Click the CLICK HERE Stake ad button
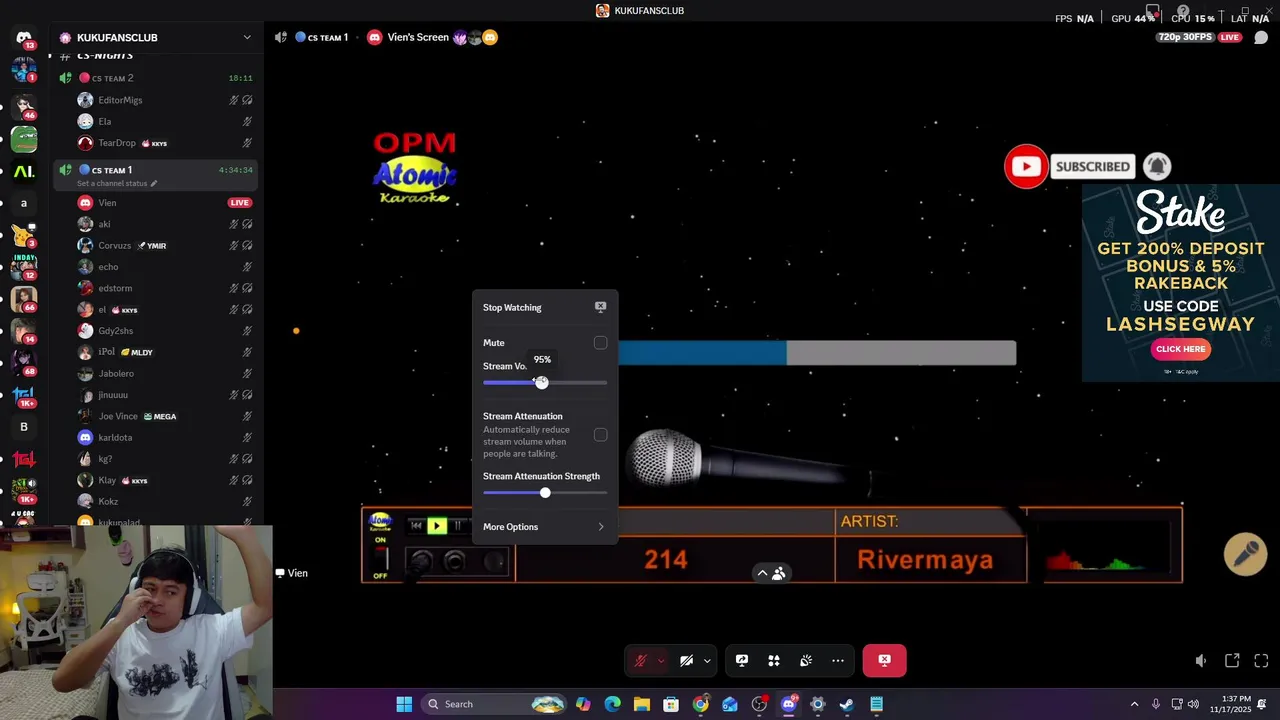 coord(1180,349)
